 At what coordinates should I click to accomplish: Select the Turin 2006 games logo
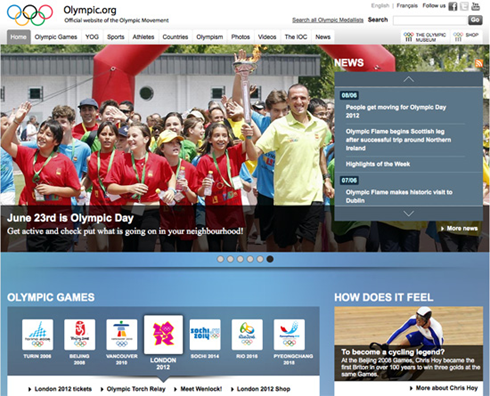coord(37,334)
